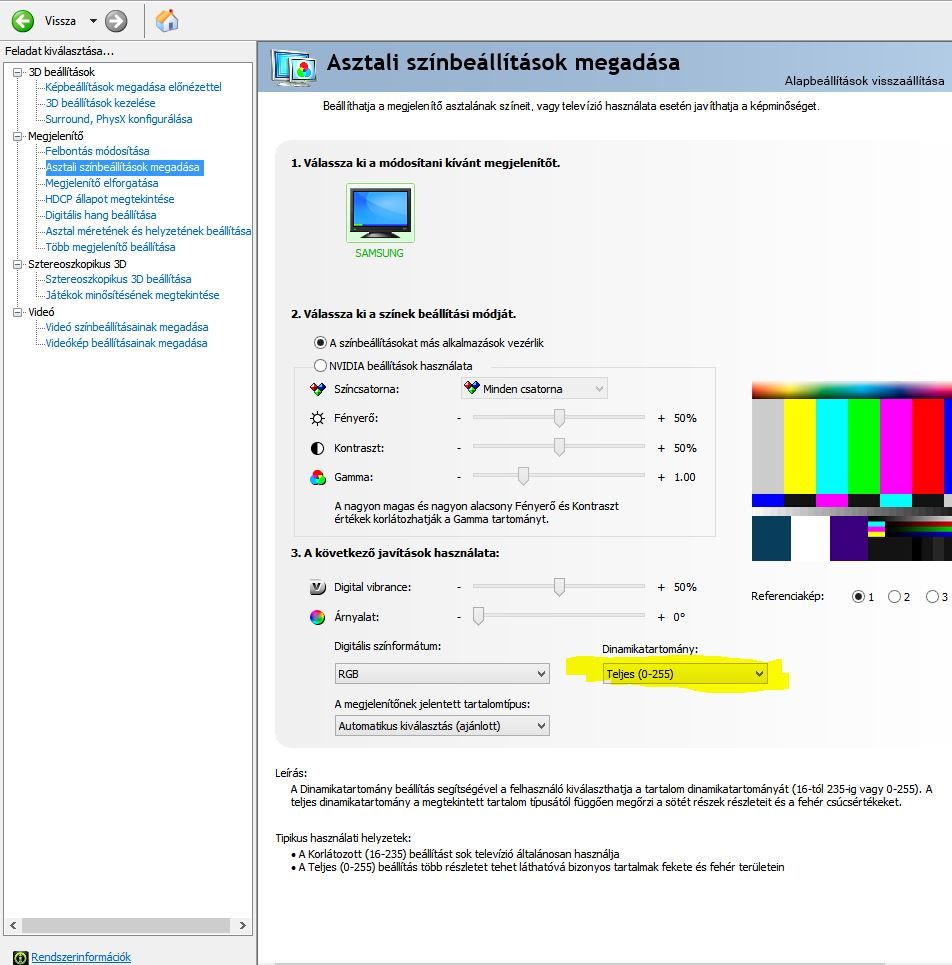The width and height of the screenshot is (952, 965).
Task: Click the Rendszerinformációk NVIDIA icon
Action: tap(20, 958)
